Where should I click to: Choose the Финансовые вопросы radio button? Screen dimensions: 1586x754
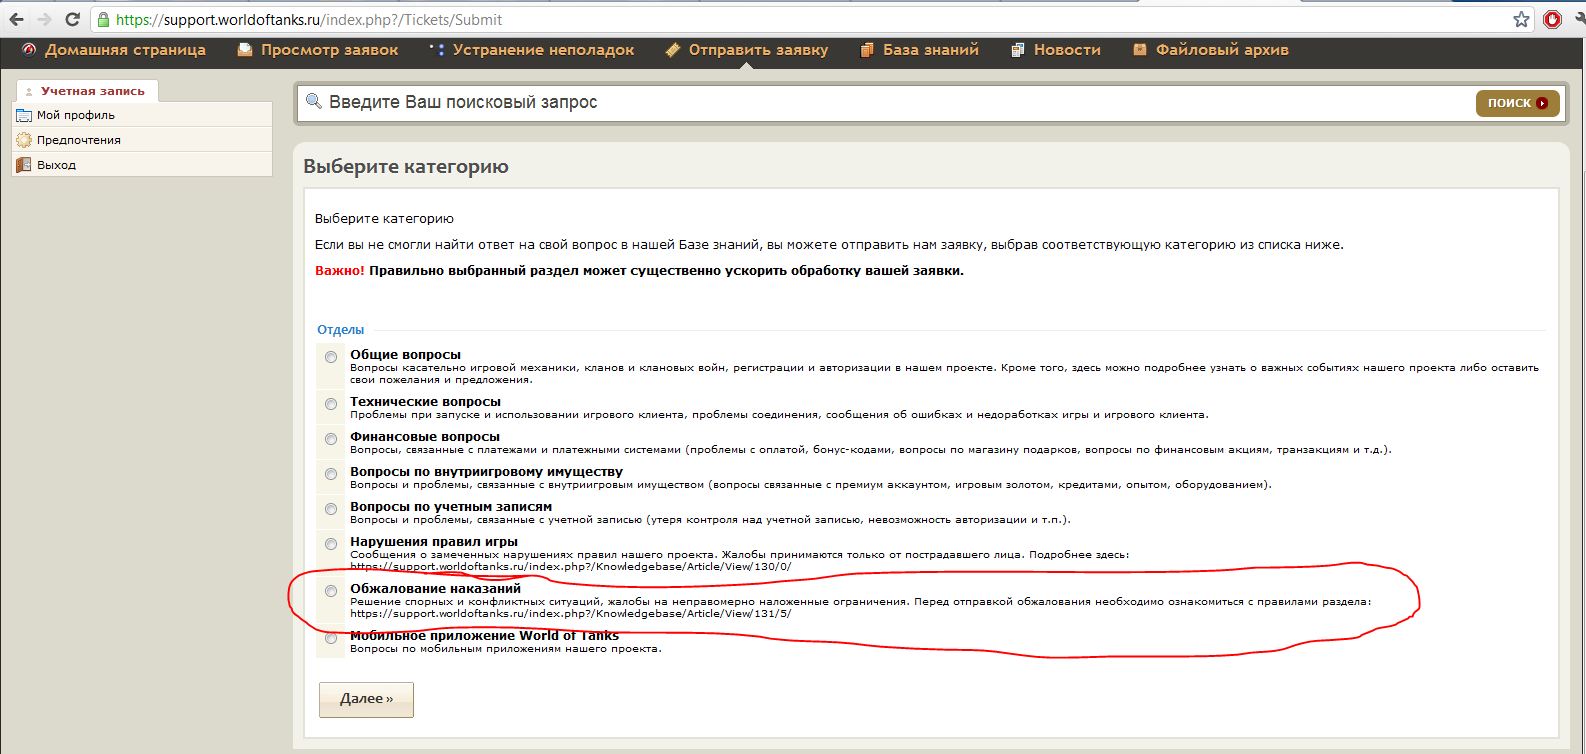coord(331,439)
